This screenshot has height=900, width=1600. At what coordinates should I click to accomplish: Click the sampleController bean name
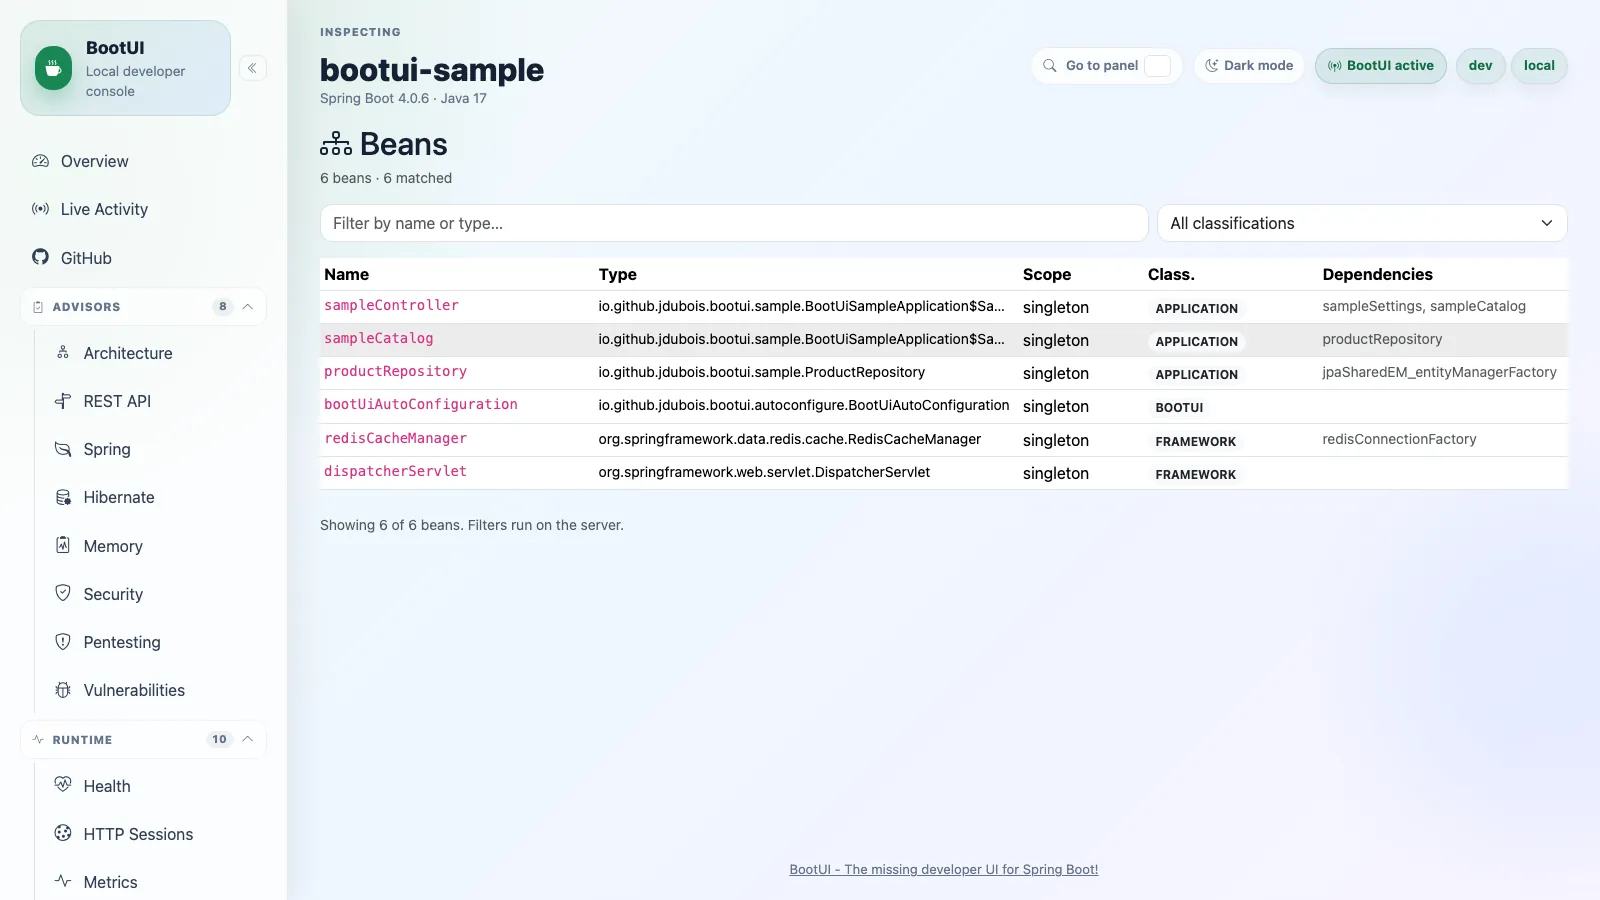(x=391, y=306)
